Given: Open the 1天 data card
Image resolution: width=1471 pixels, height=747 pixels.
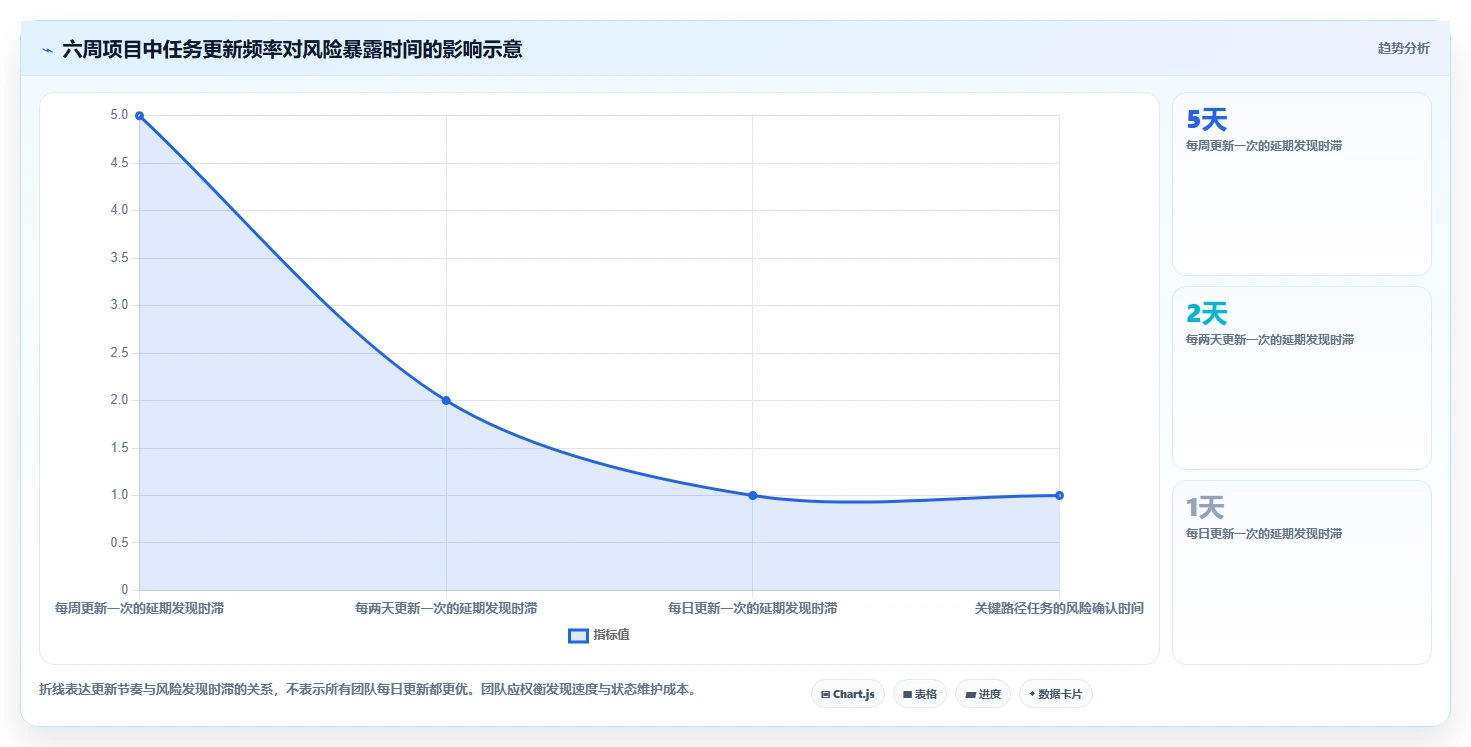Looking at the screenshot, I should (x=1301, y=572).
